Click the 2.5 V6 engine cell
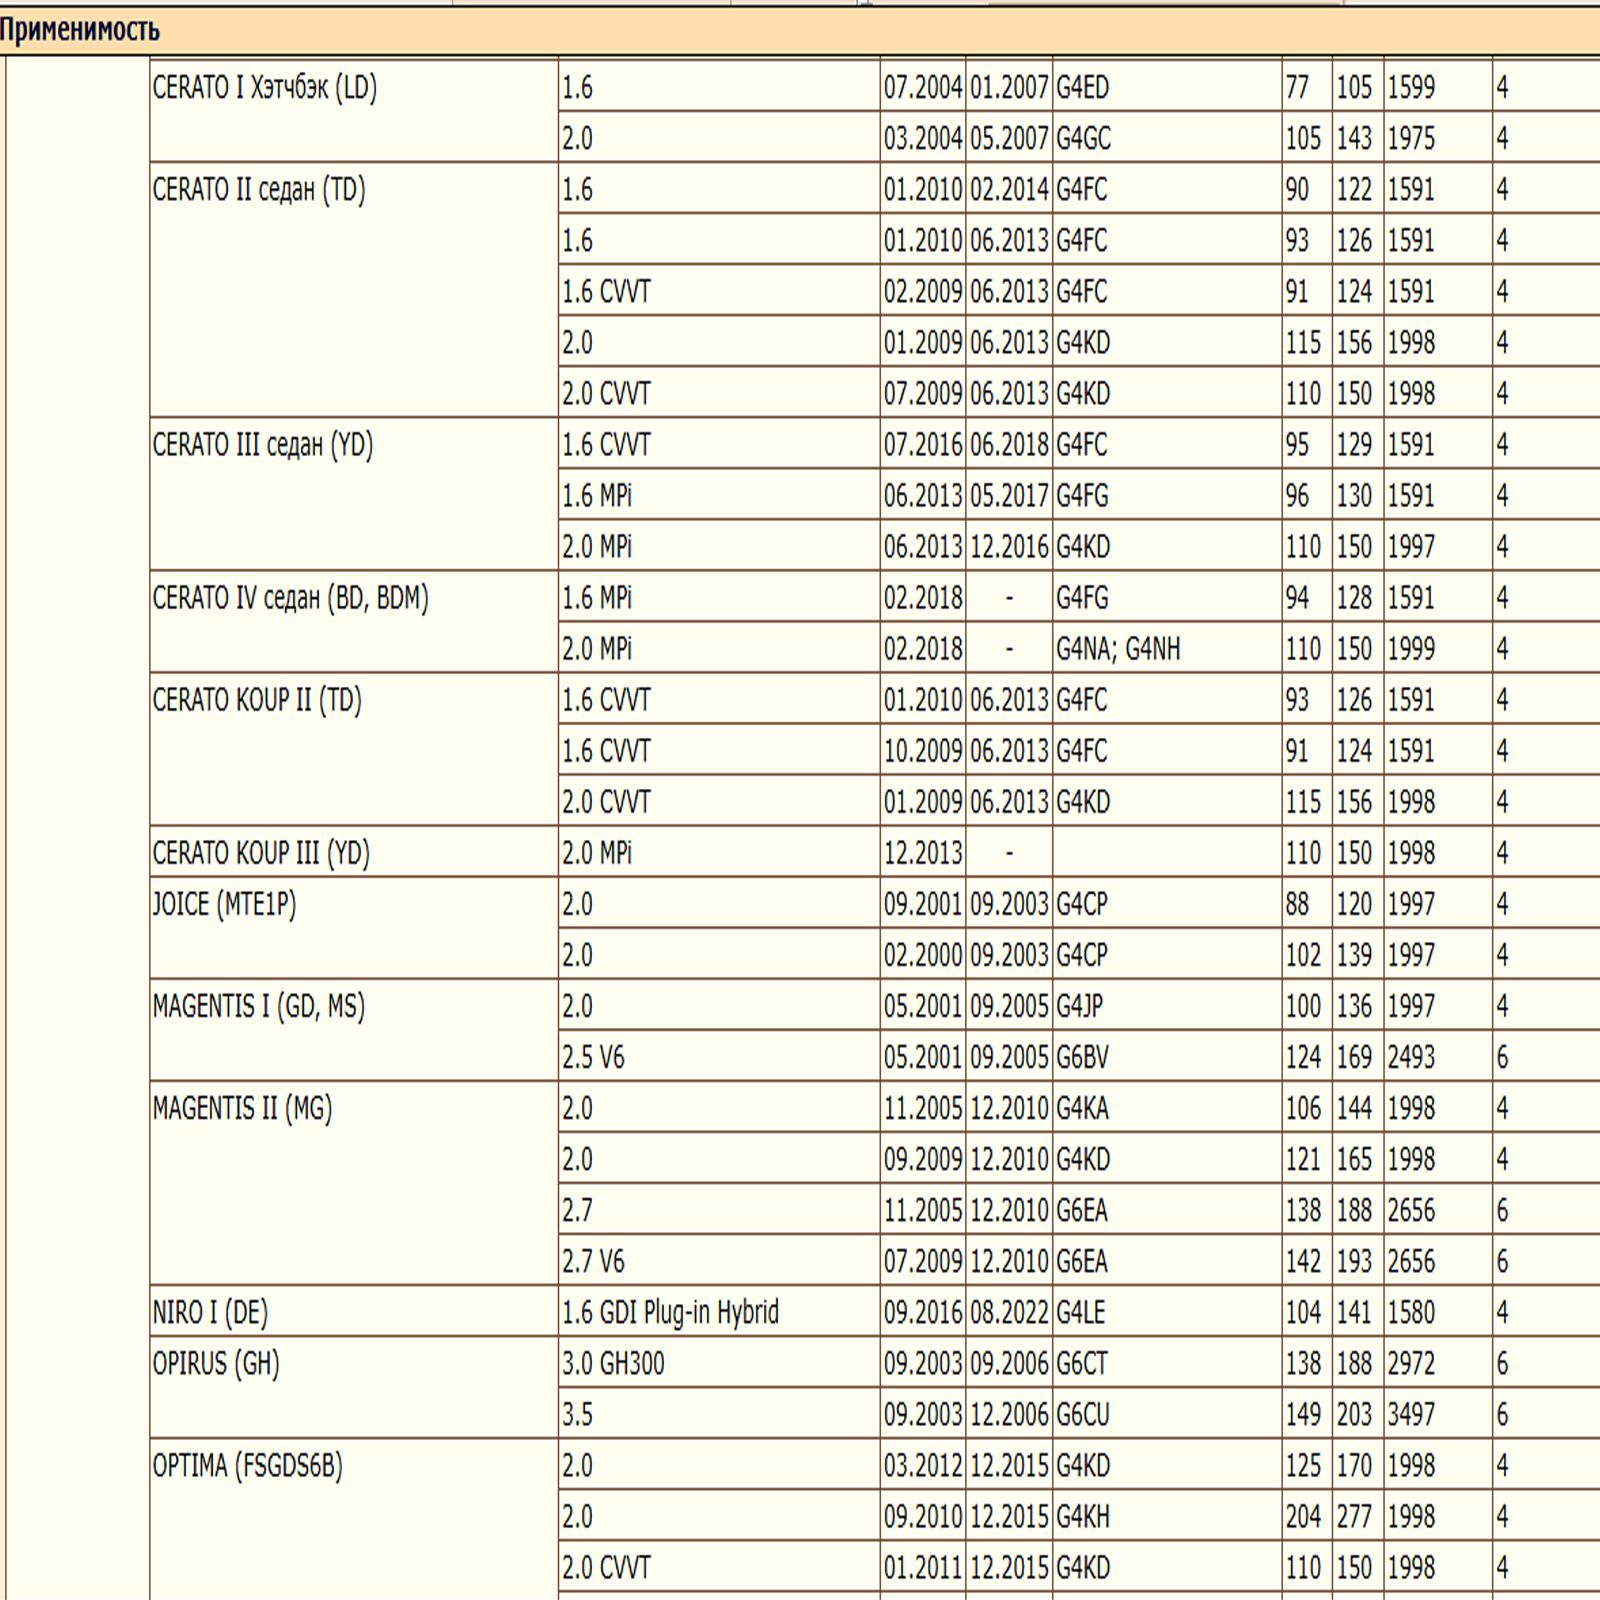The width and height of the screenshot is (1600, 1600). pyautogui.click(x=593, y=1057)
